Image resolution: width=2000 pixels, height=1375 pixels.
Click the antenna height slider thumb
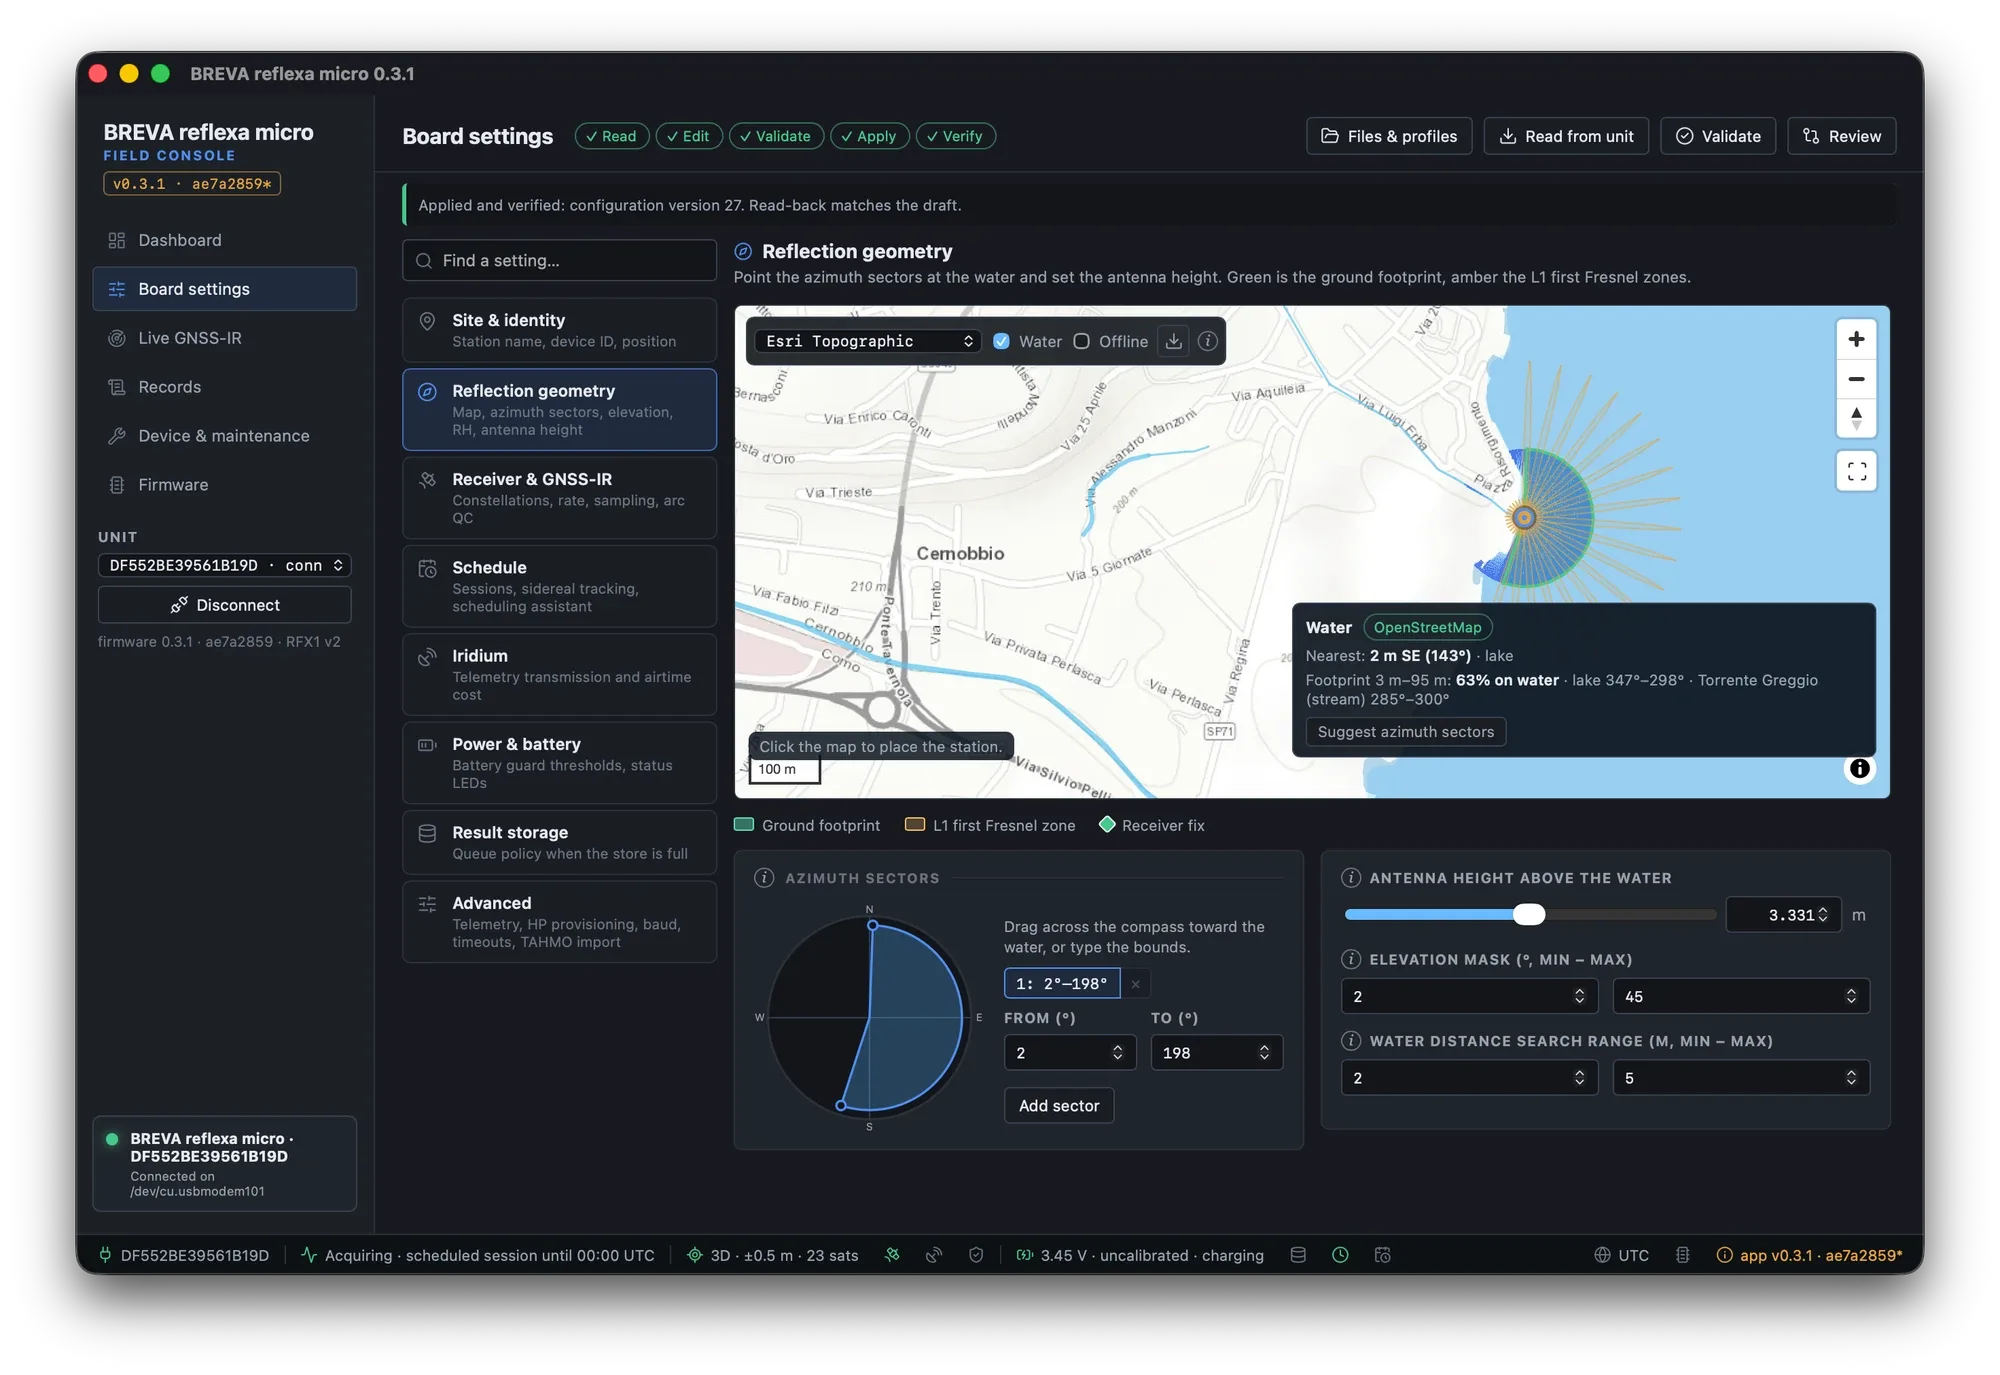pos(1528,914)
